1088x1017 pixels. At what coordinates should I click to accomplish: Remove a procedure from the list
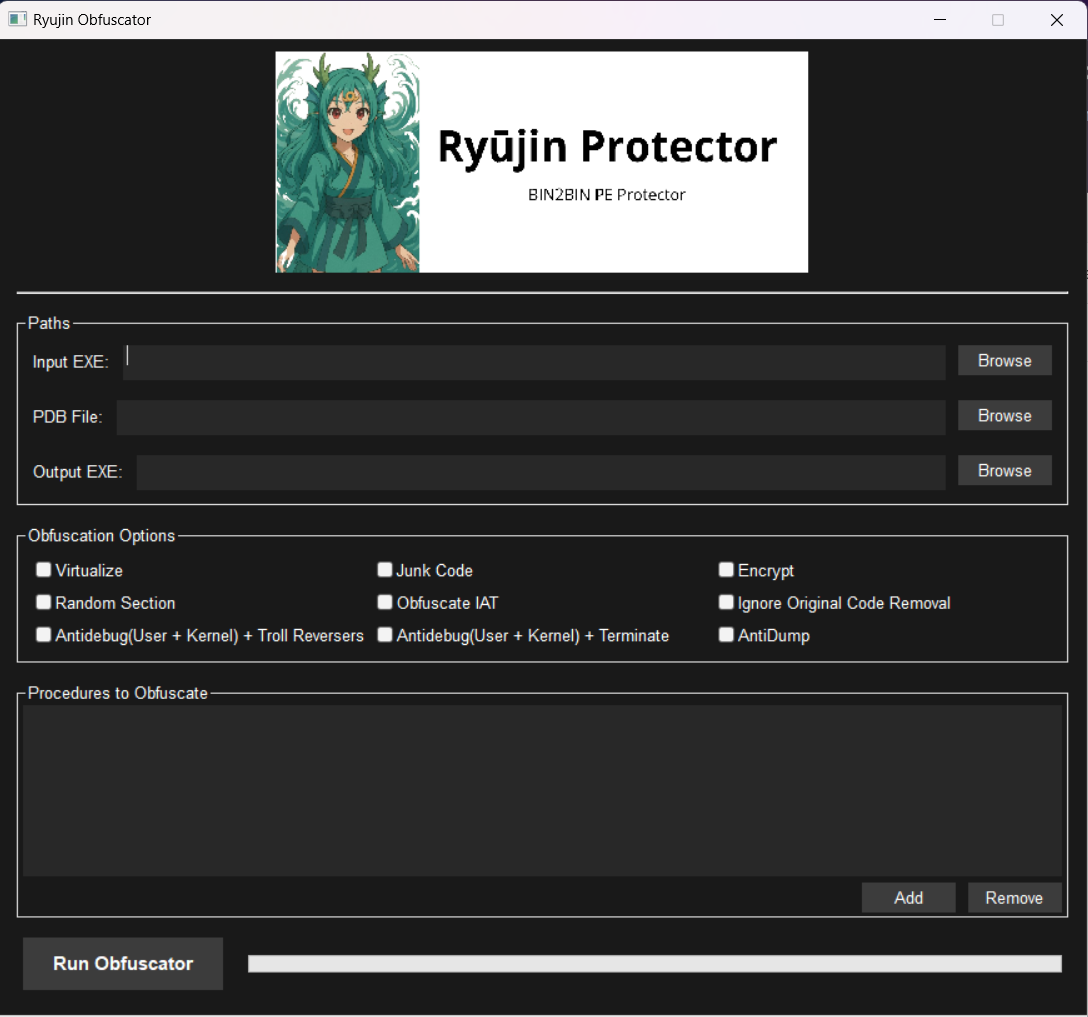(1014, 897)
